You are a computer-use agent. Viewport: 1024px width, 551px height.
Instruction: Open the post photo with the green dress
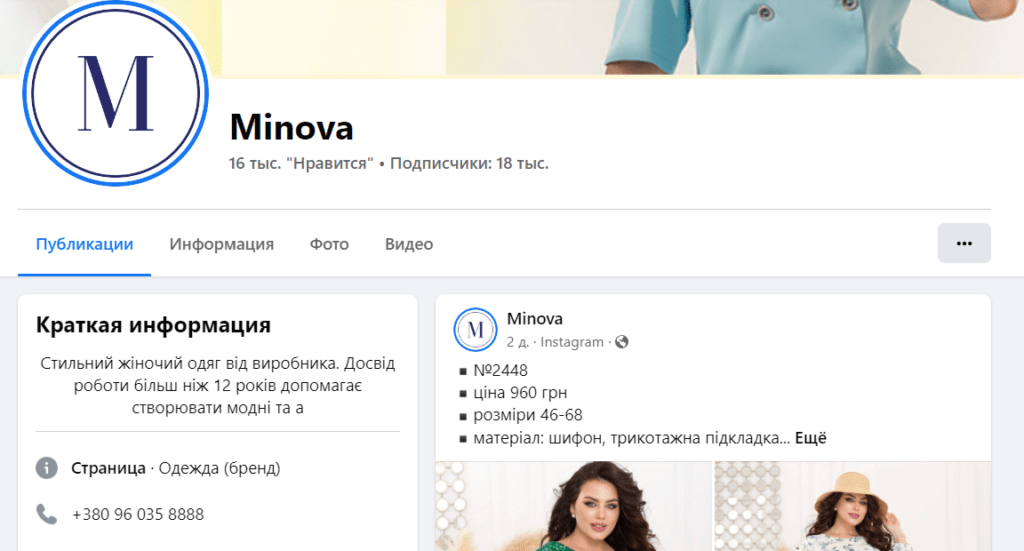click(x=573, y=506)
